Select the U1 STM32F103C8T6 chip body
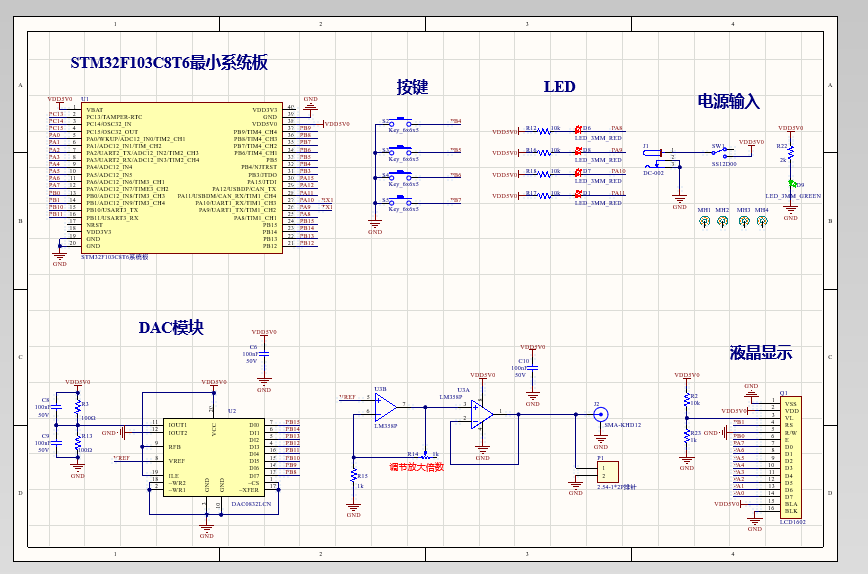The width and height of the screenshot is (868, 574). pyautogui.click(x=182, y=178)
